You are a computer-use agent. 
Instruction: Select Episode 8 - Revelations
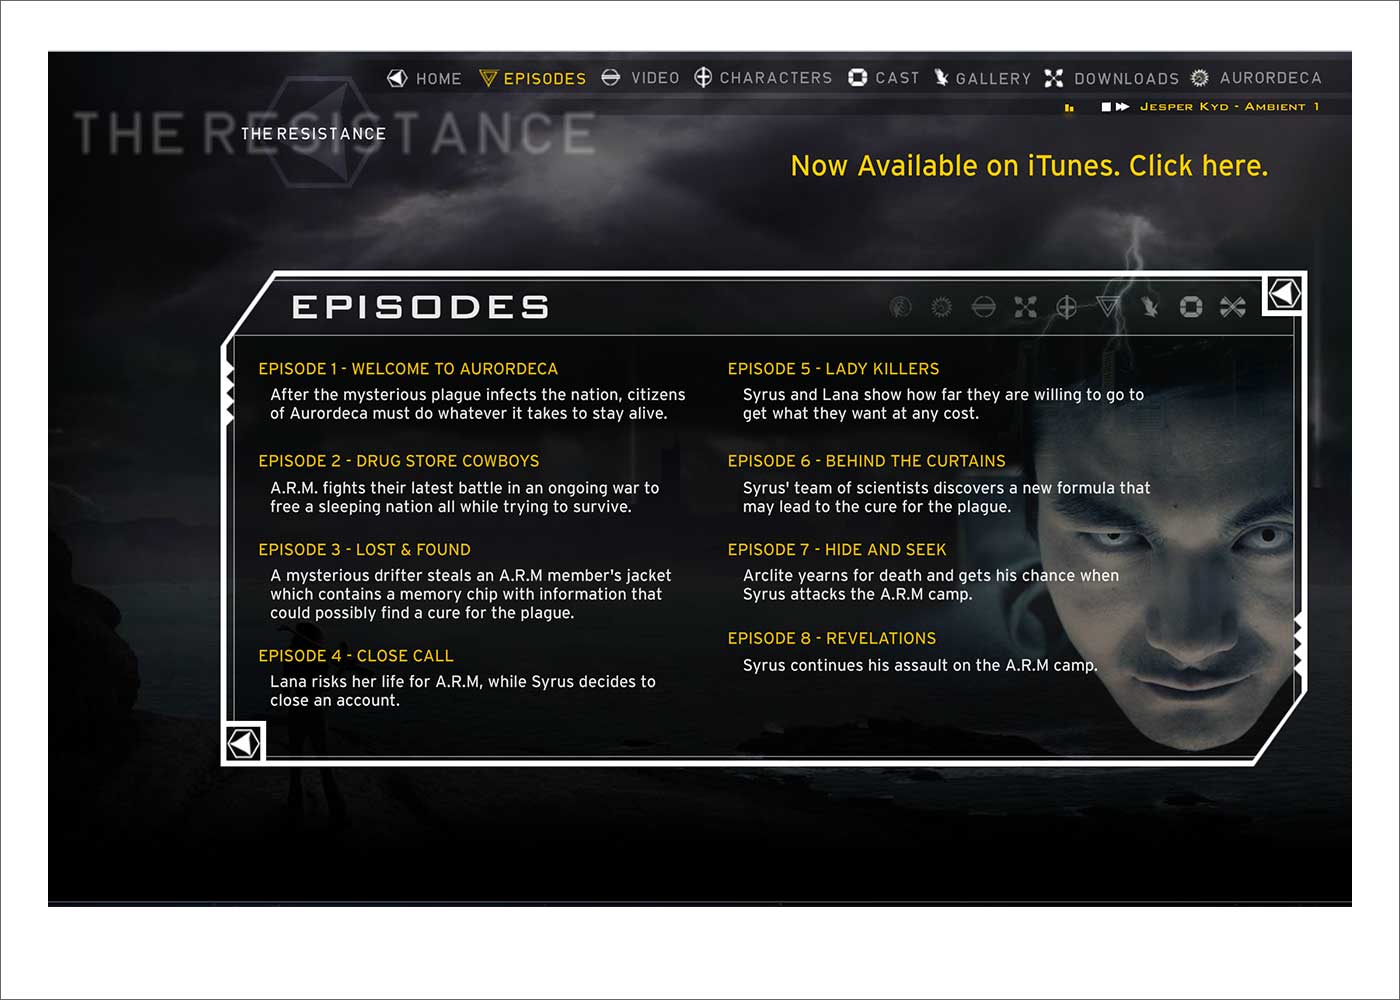coord(832,639)
